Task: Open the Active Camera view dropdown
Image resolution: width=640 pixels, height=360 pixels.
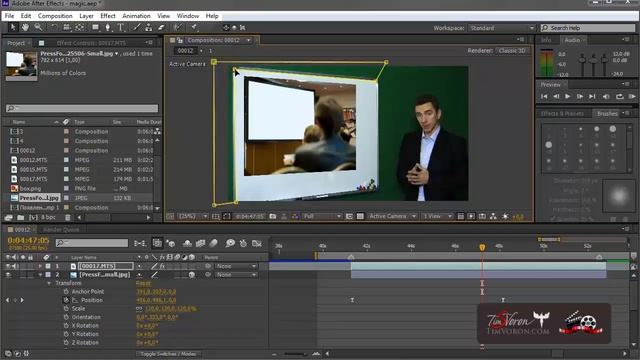Action: 392,216
